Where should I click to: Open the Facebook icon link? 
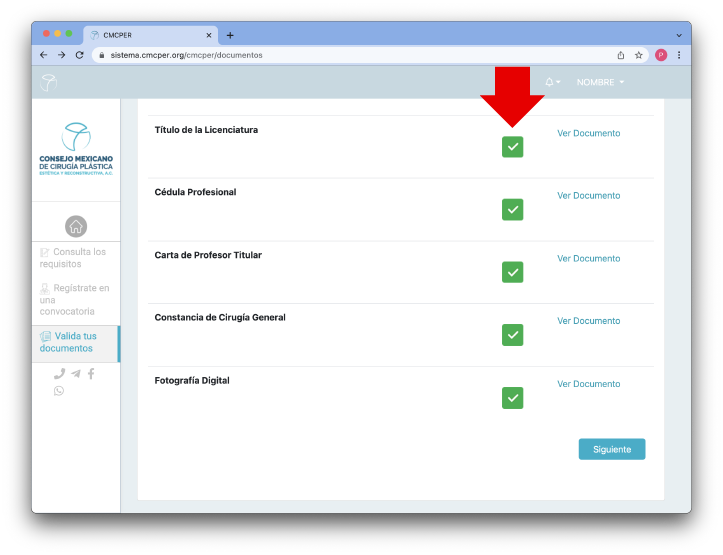[91, 373]
